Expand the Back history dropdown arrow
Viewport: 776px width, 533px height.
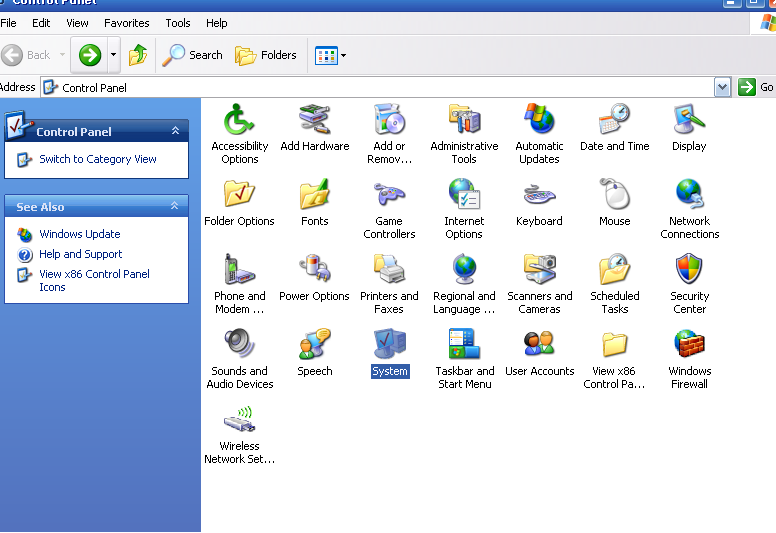(x=62, y=55)
